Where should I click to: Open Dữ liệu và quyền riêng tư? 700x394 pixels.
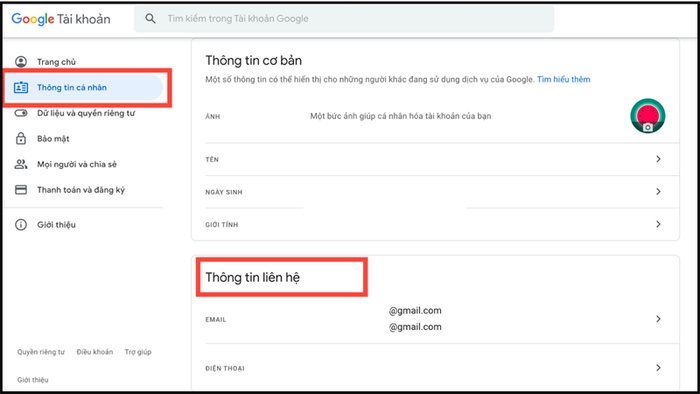coord(86,113)
